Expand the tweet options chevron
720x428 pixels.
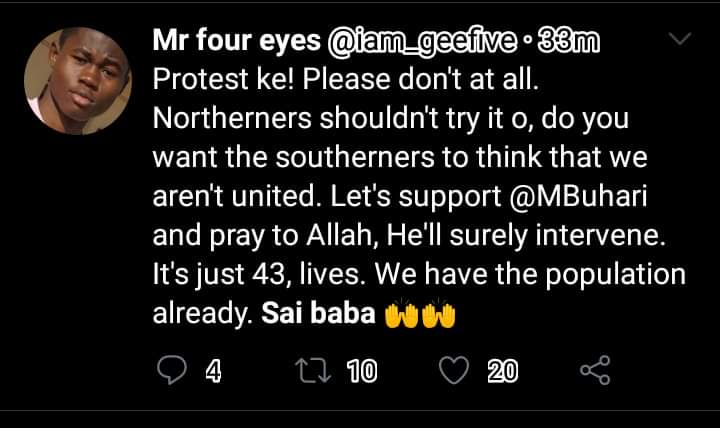pyautogui.click(x=679, y=39)
